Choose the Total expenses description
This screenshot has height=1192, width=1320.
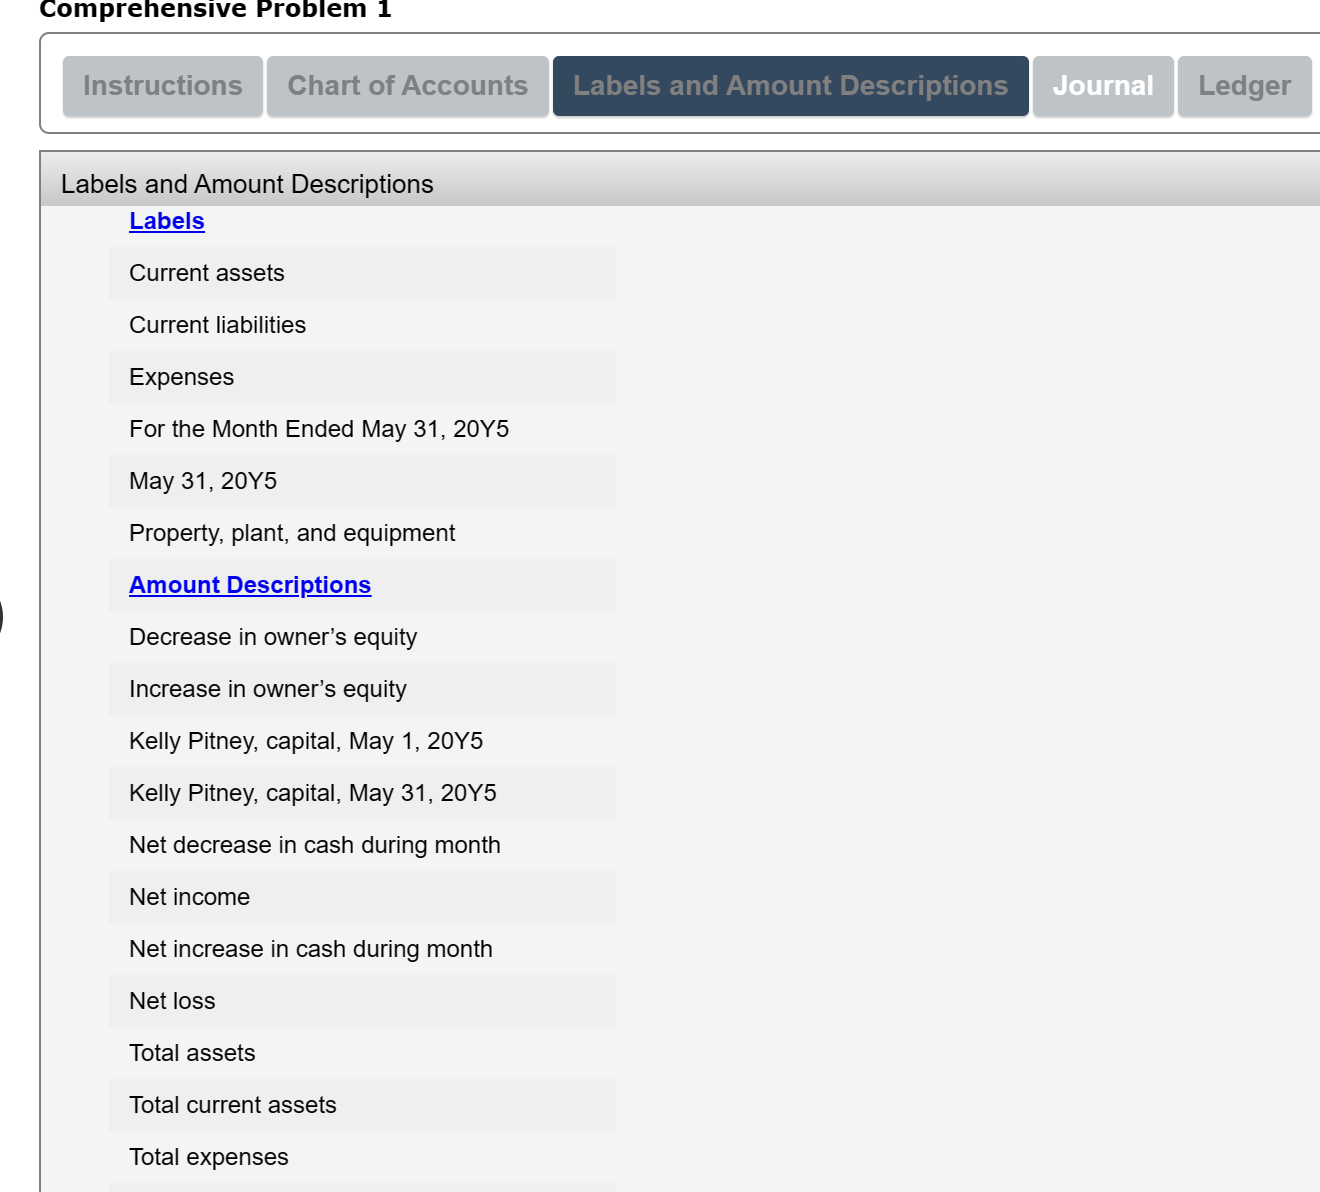[x=208, y=1157]
